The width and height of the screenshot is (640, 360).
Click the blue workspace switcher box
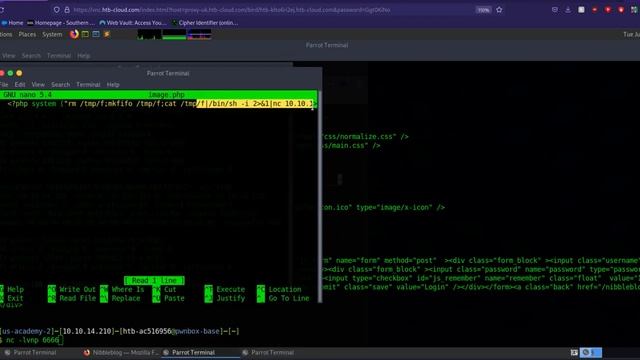click(x=591, y=352)
